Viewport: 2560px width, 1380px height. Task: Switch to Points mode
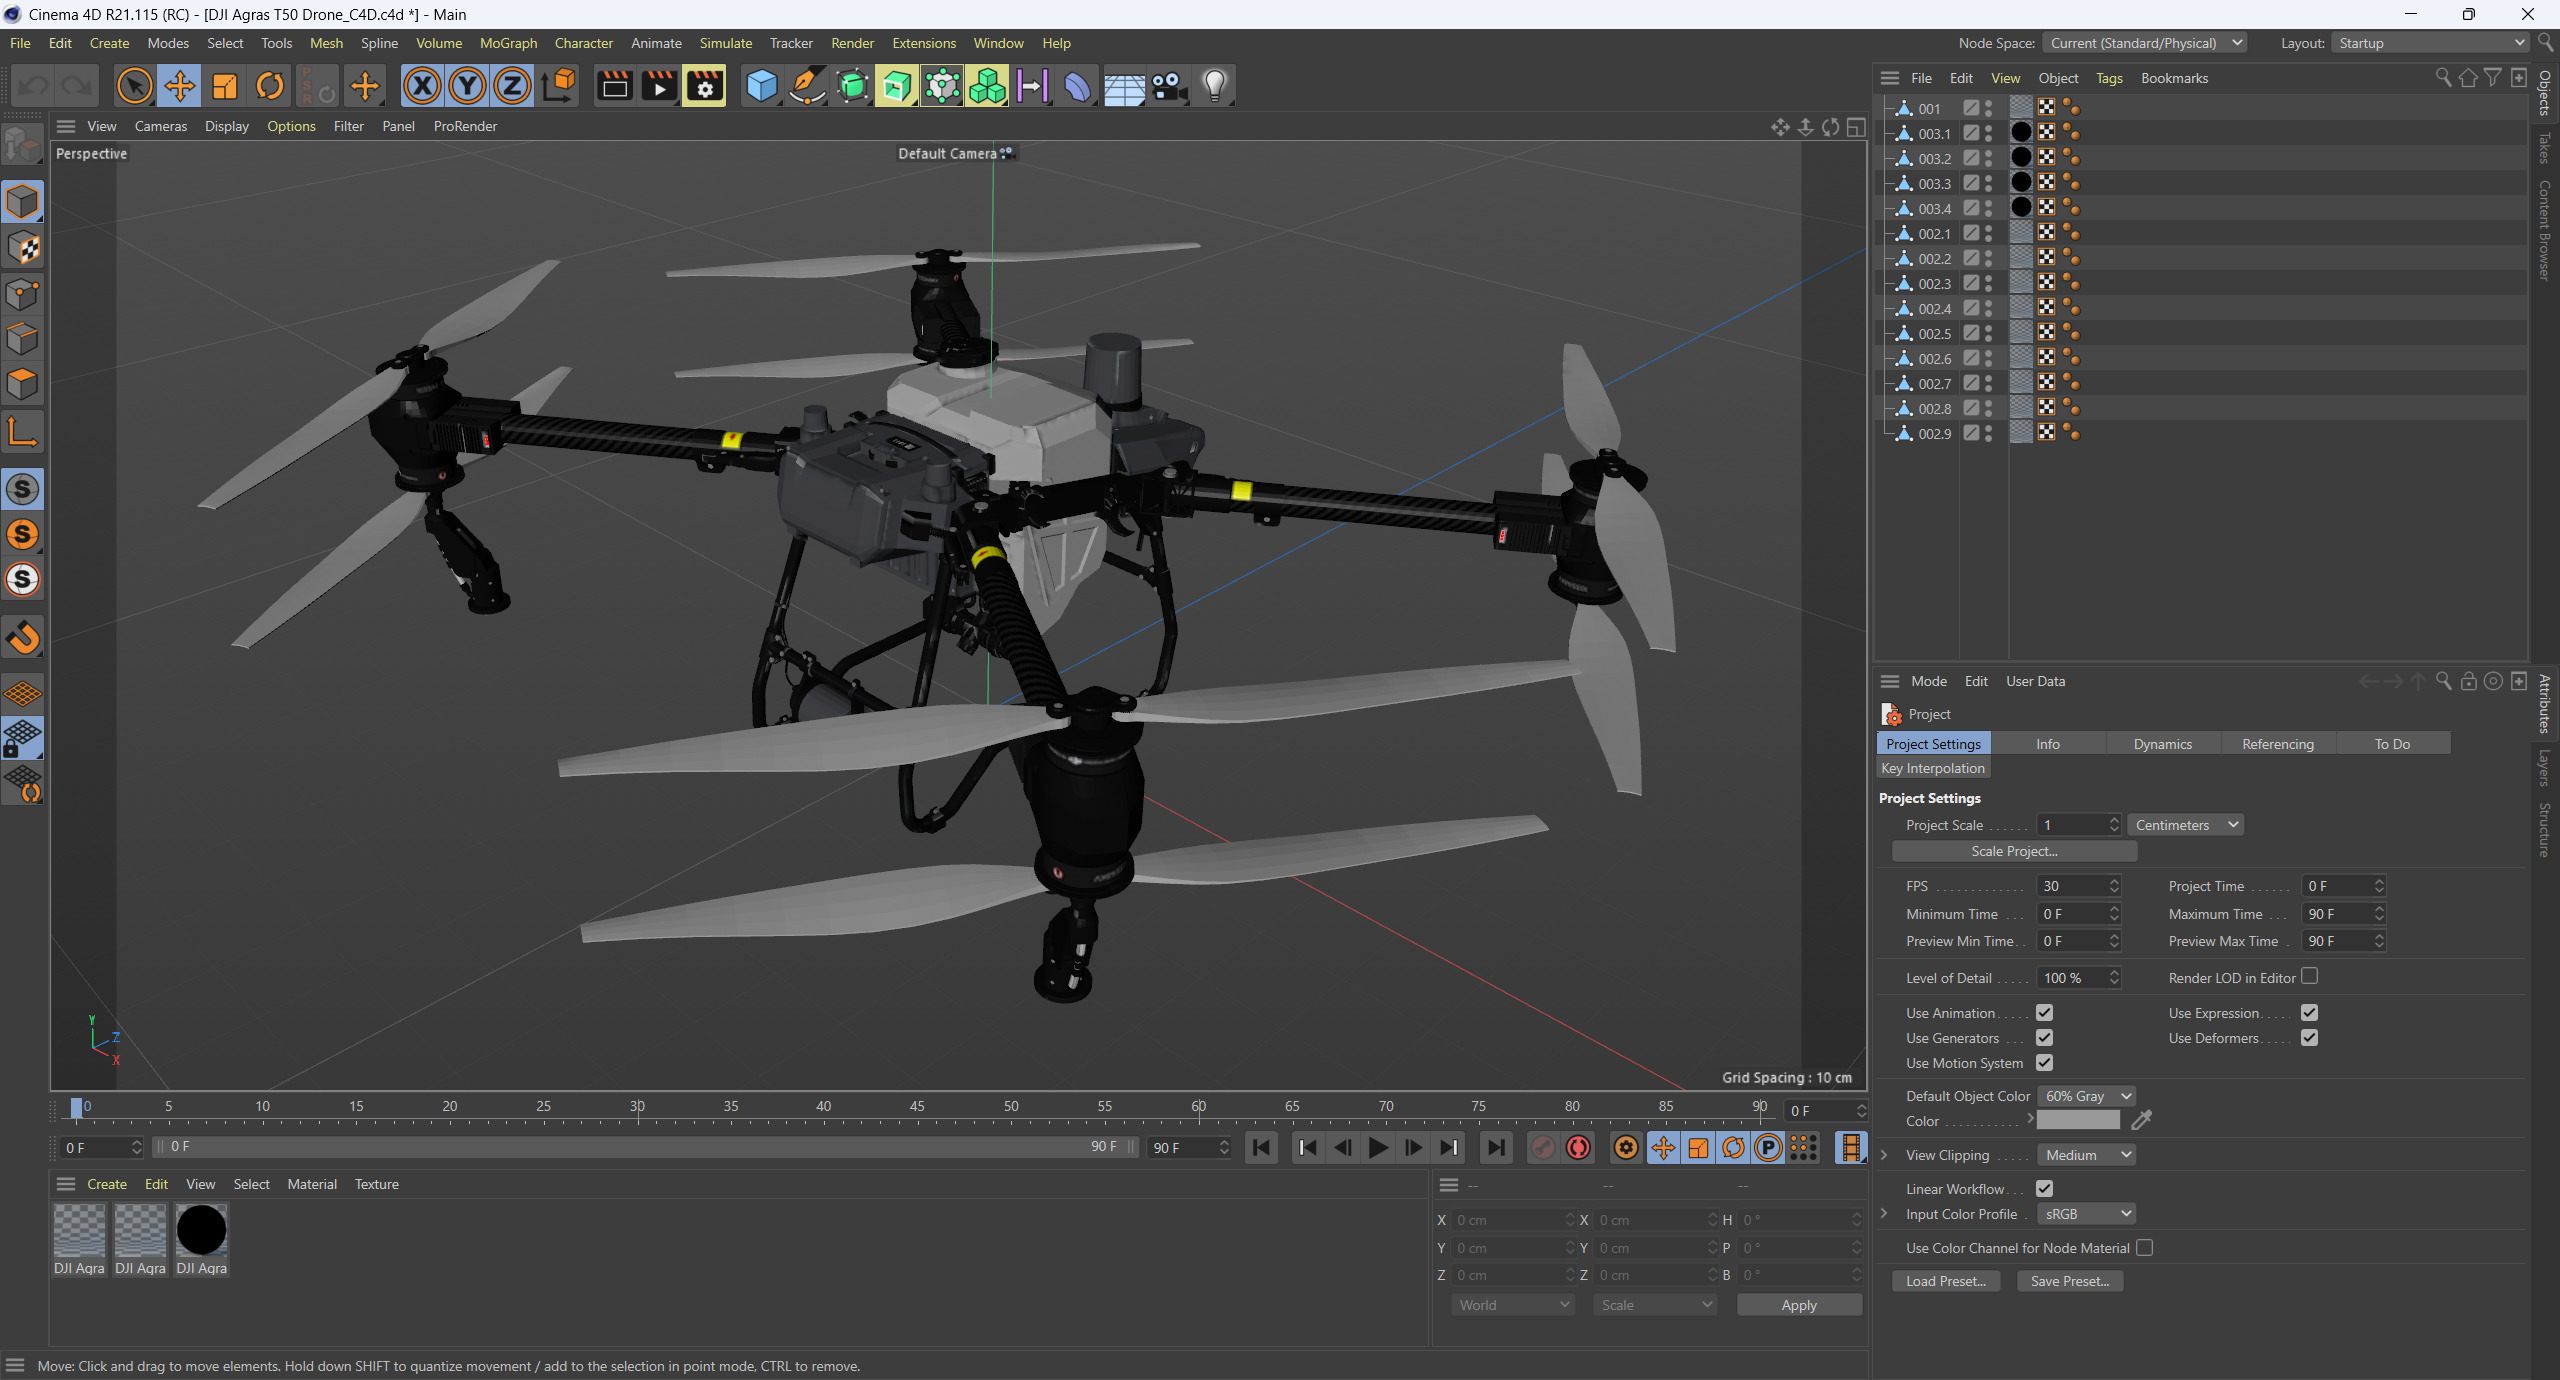pyautogui.click(x=23, y=294)
